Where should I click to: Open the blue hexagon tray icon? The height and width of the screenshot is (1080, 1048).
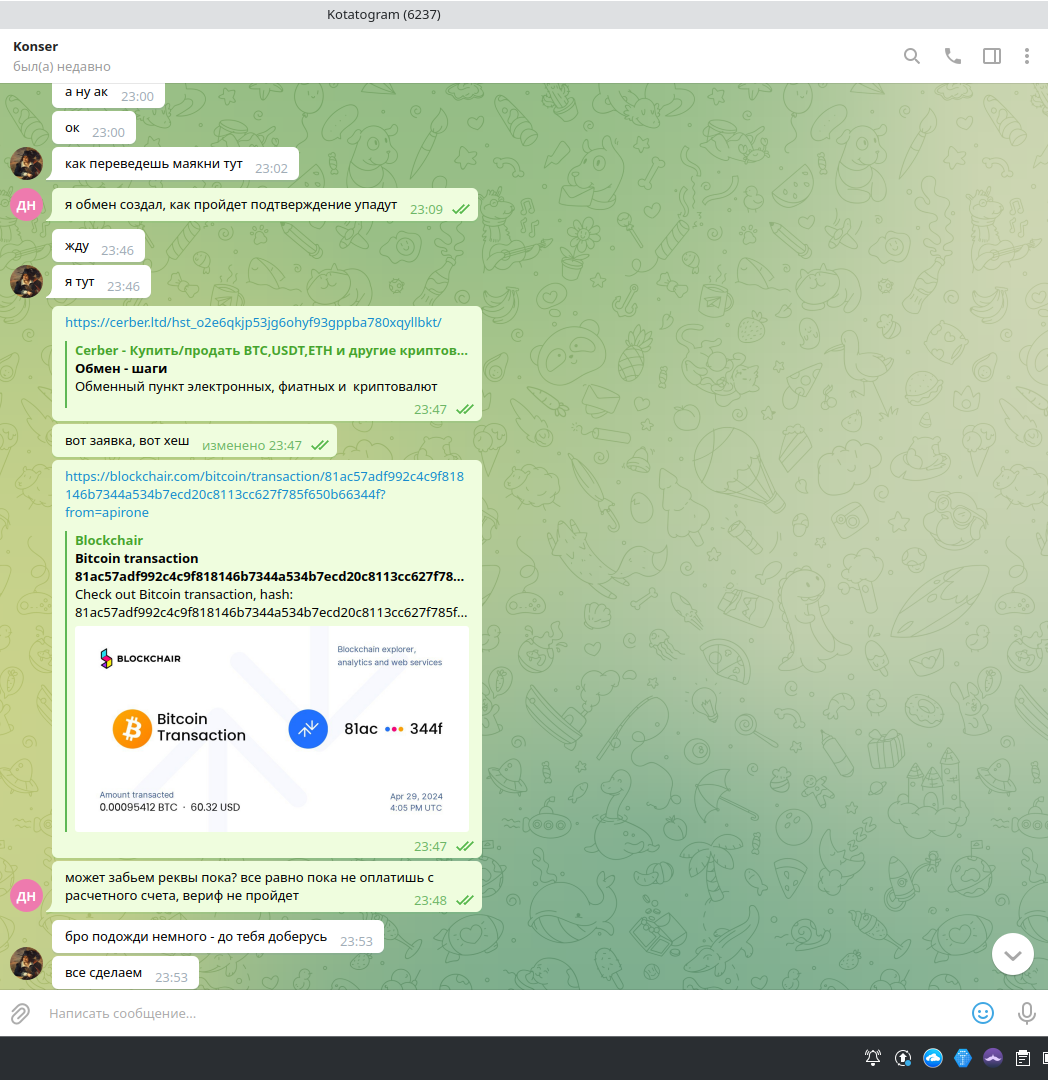coord(963,1057)
